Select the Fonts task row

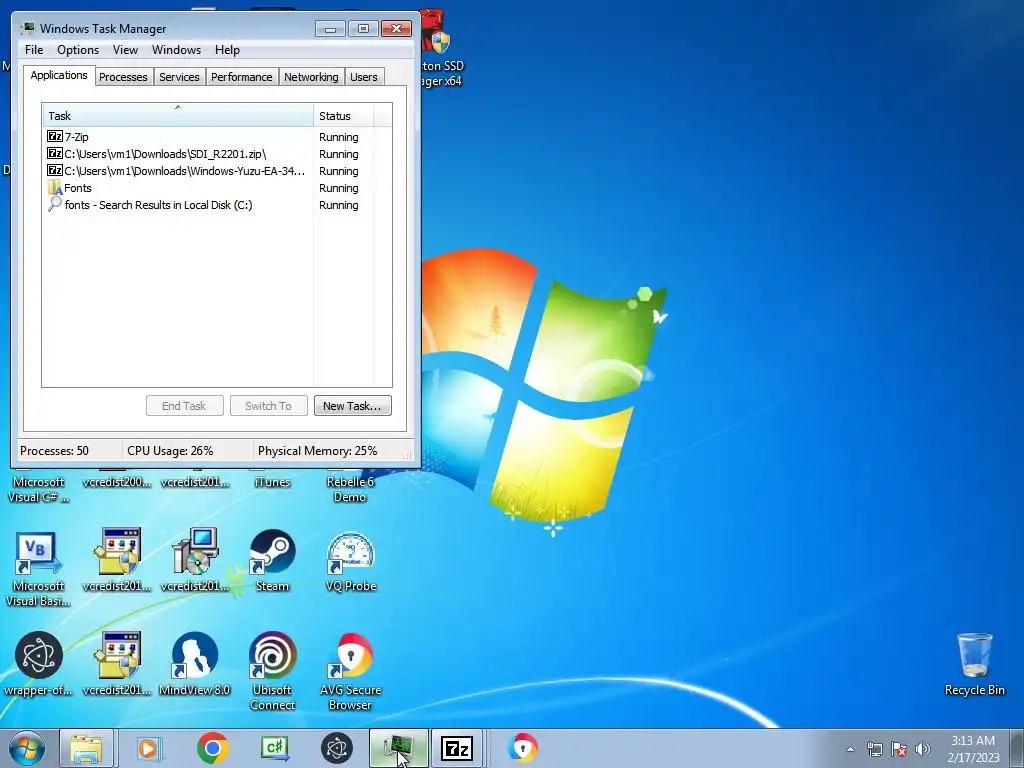click(208, 187)
